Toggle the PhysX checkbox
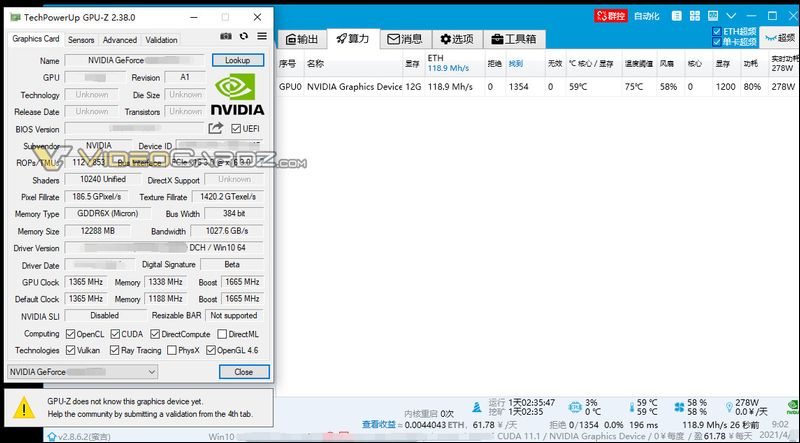The height and width of the screenshot is (443, 800). pyautogui.click(x=172, y=350)
